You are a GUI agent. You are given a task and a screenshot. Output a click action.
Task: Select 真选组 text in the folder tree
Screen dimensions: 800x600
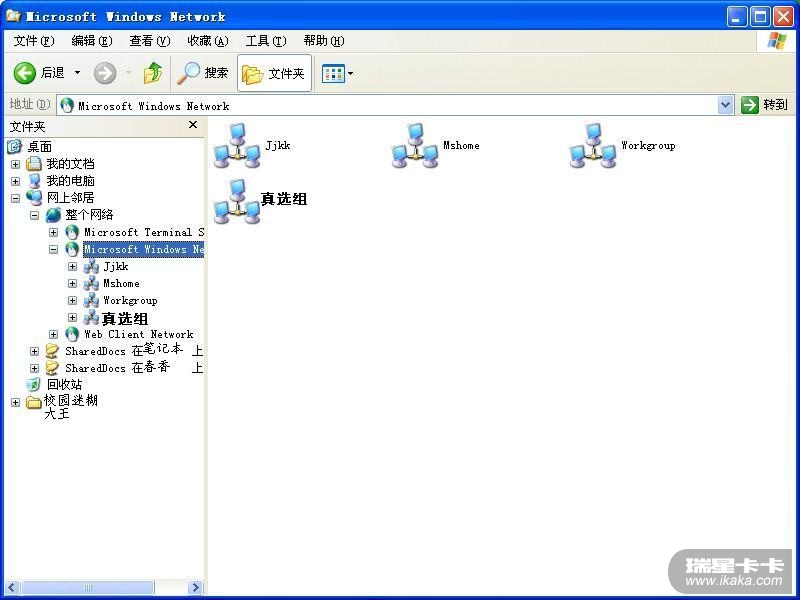[125, 319]
